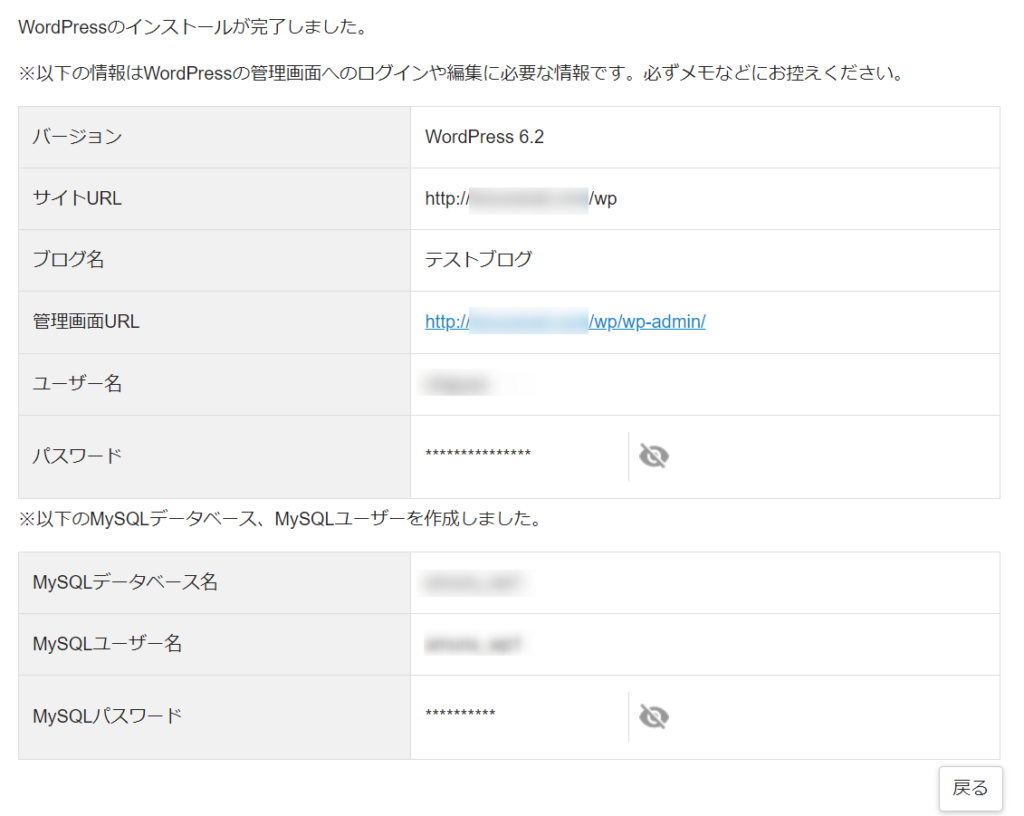Click the note advising メモなどにお控えください
The image size is (1024, 816).
(461, 73)
